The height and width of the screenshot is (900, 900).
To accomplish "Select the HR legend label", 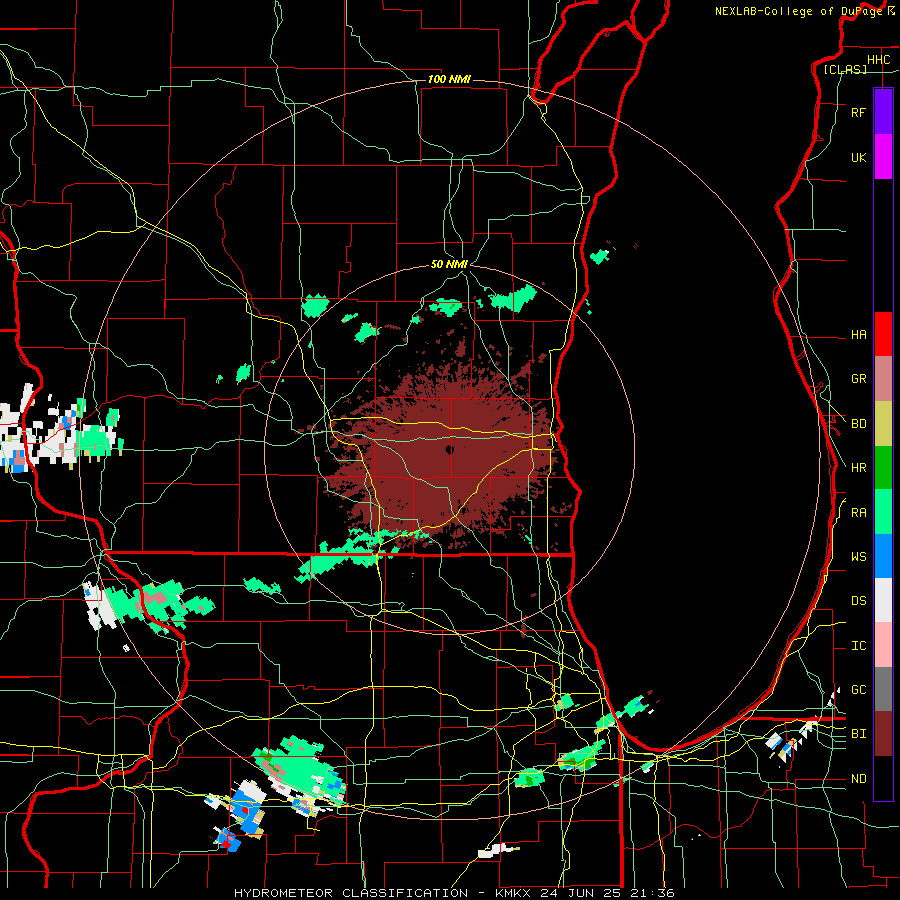I will pos(858,468).
